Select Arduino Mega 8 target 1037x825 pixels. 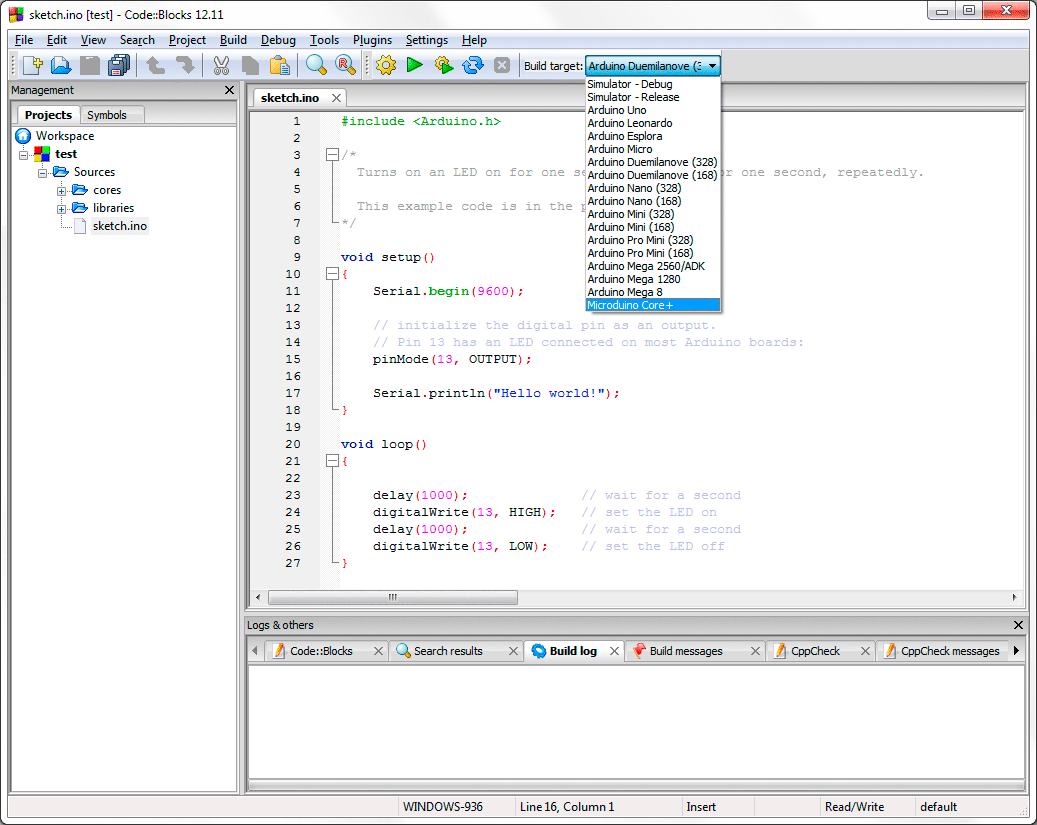tap(653, 292)
